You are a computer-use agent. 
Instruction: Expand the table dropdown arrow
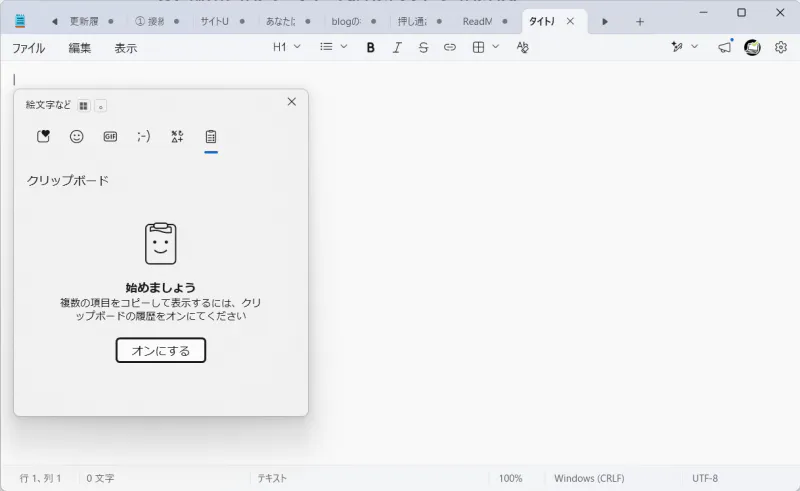495,47
